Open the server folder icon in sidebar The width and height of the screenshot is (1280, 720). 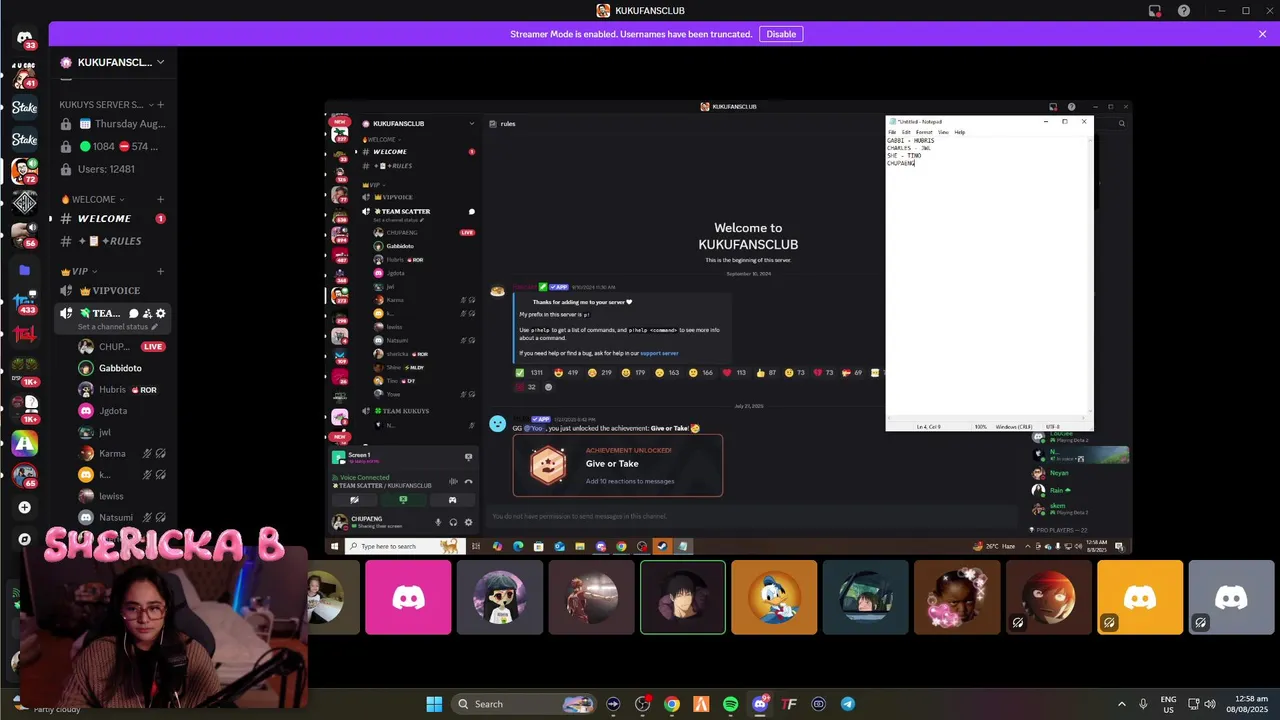tap(25, 270)
